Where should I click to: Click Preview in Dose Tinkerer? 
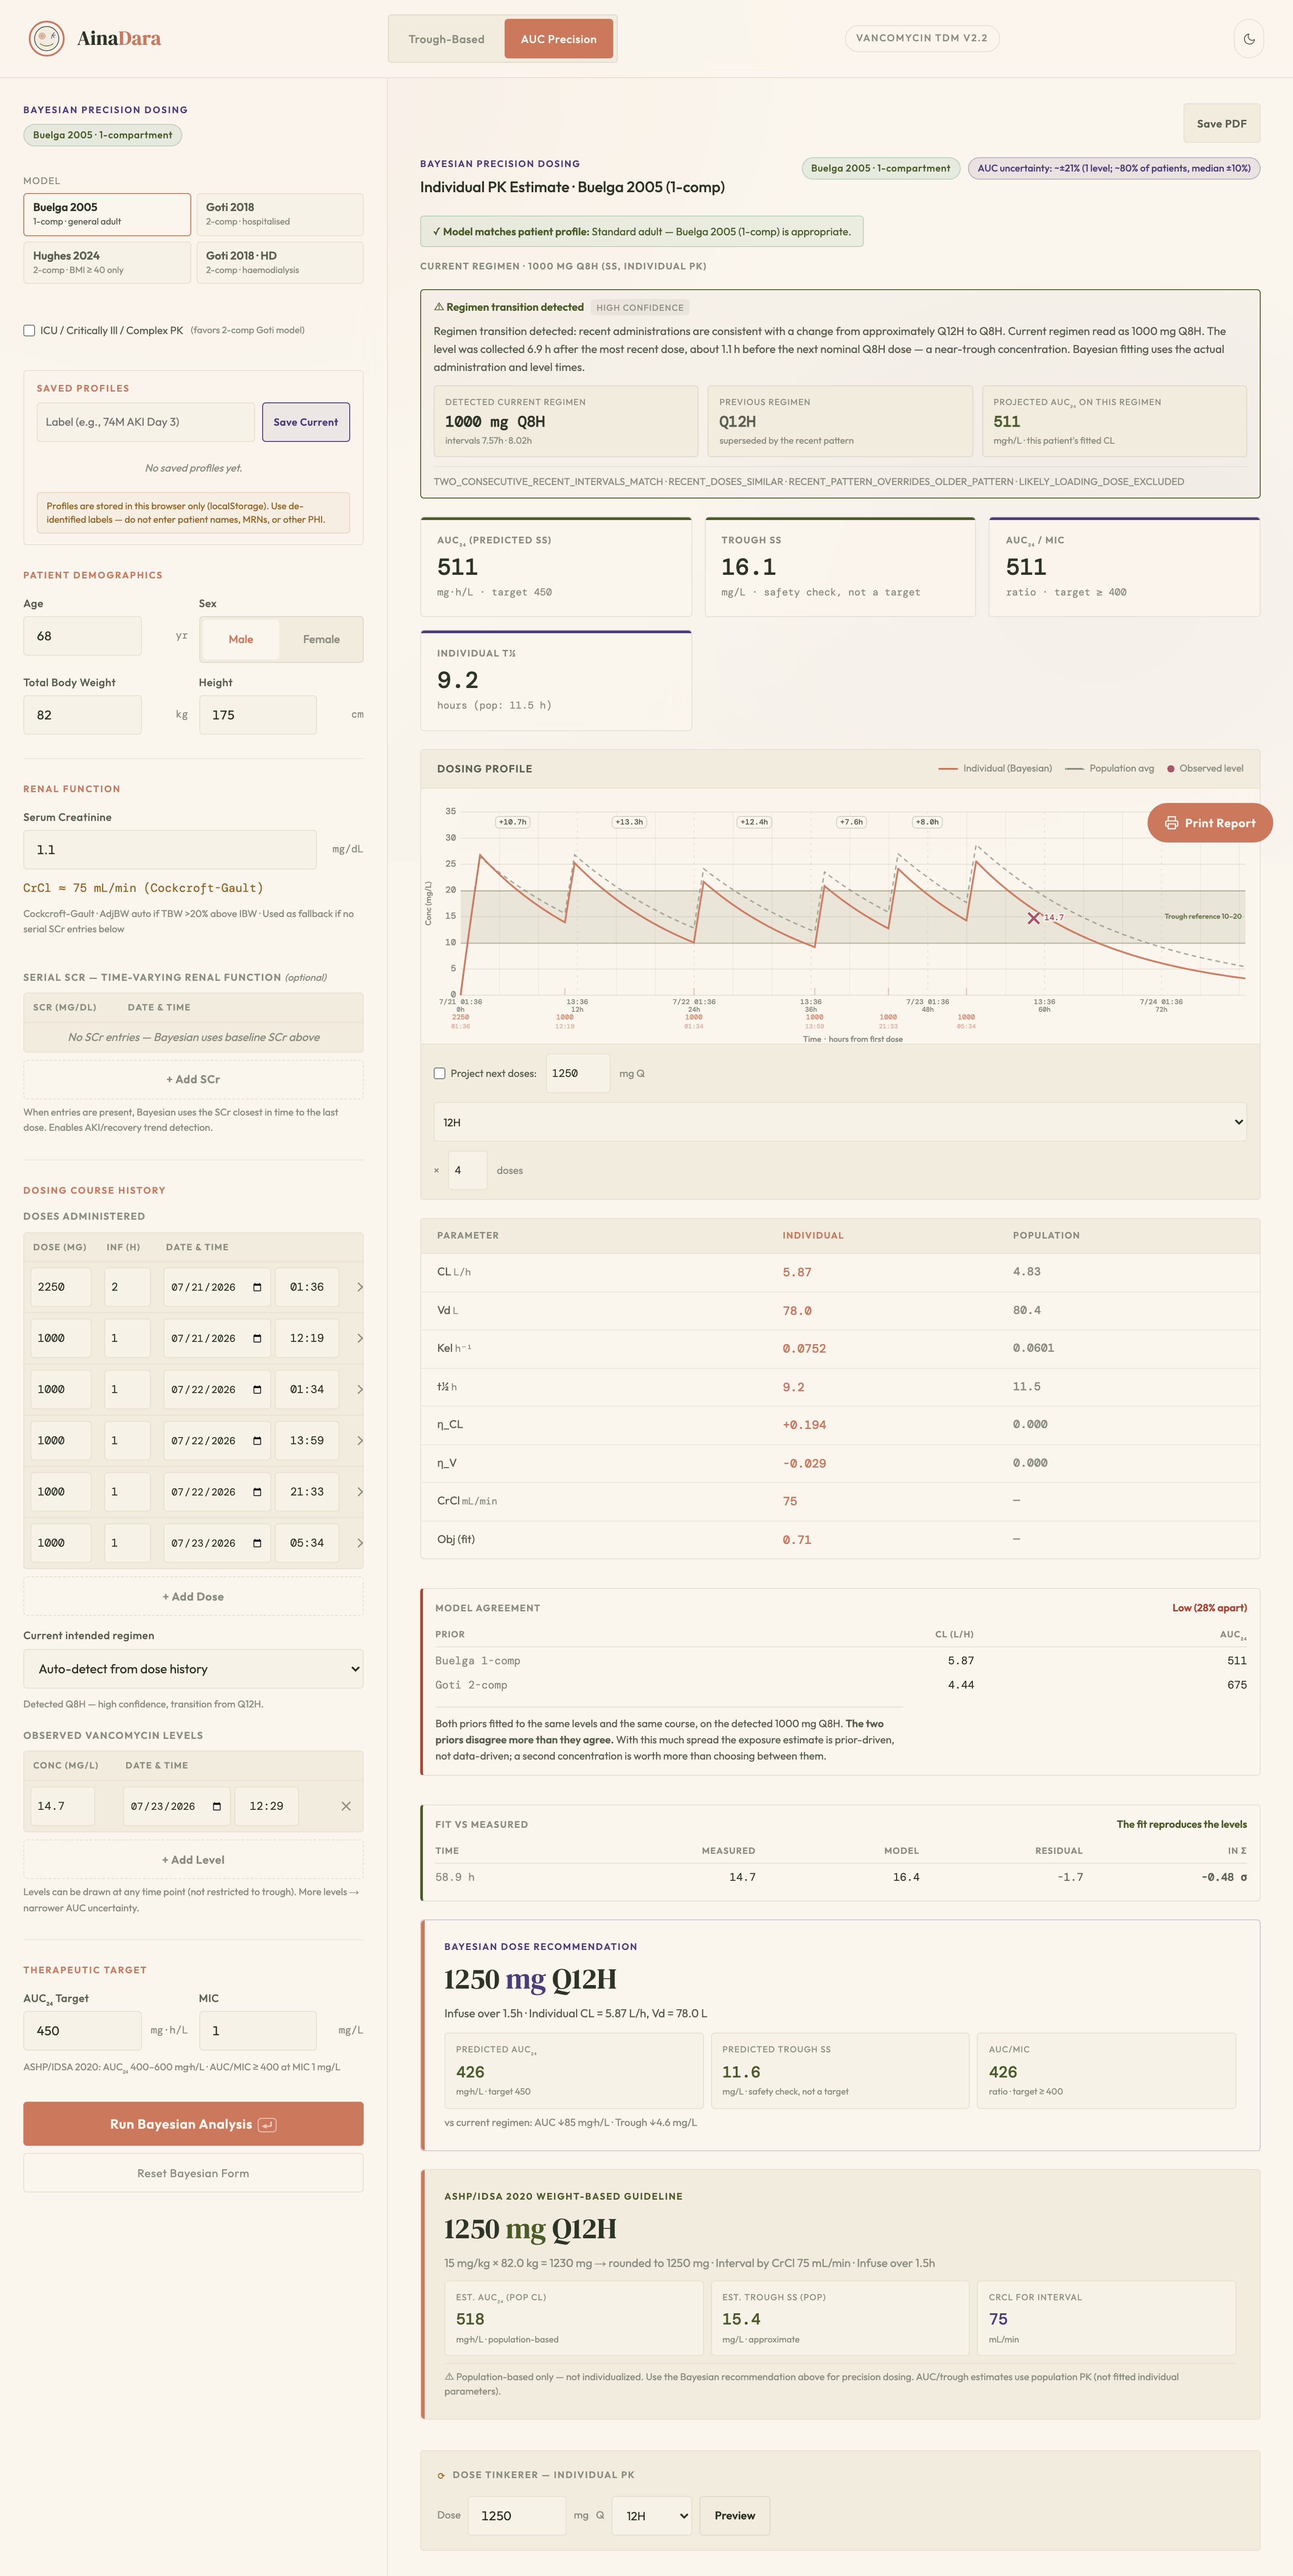pyautogui.click(x=735, y=2516)
